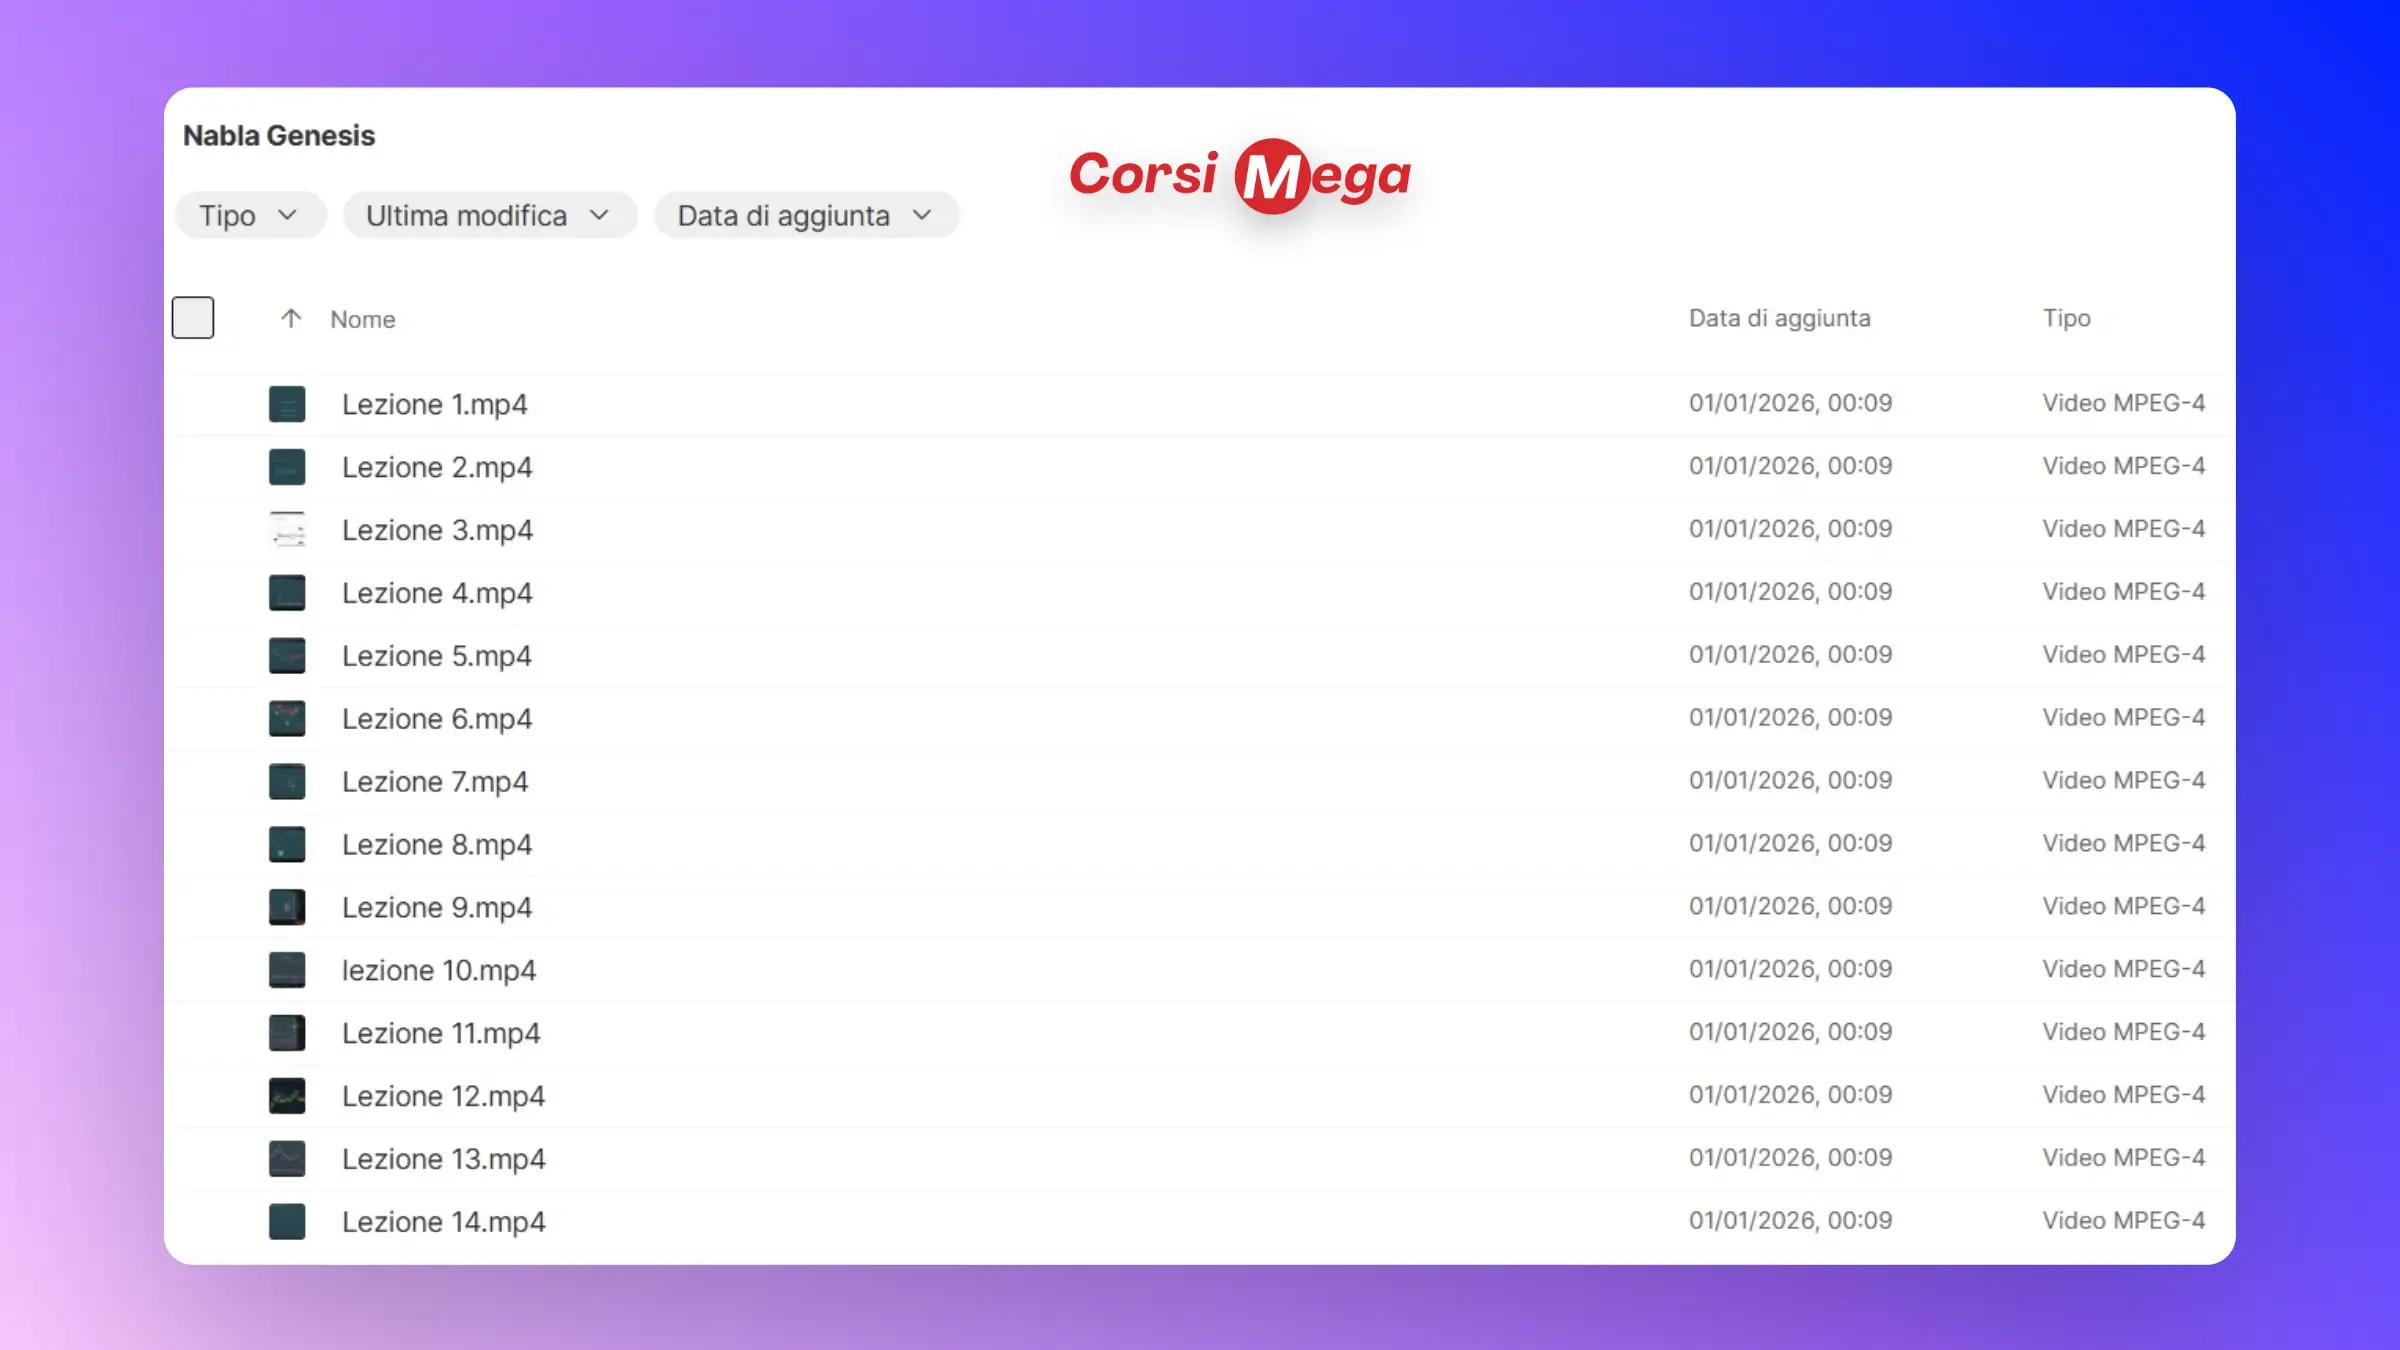
Task: Click the Lezione 6.mp4 video thumbnail icon
Action: (287, 718)
